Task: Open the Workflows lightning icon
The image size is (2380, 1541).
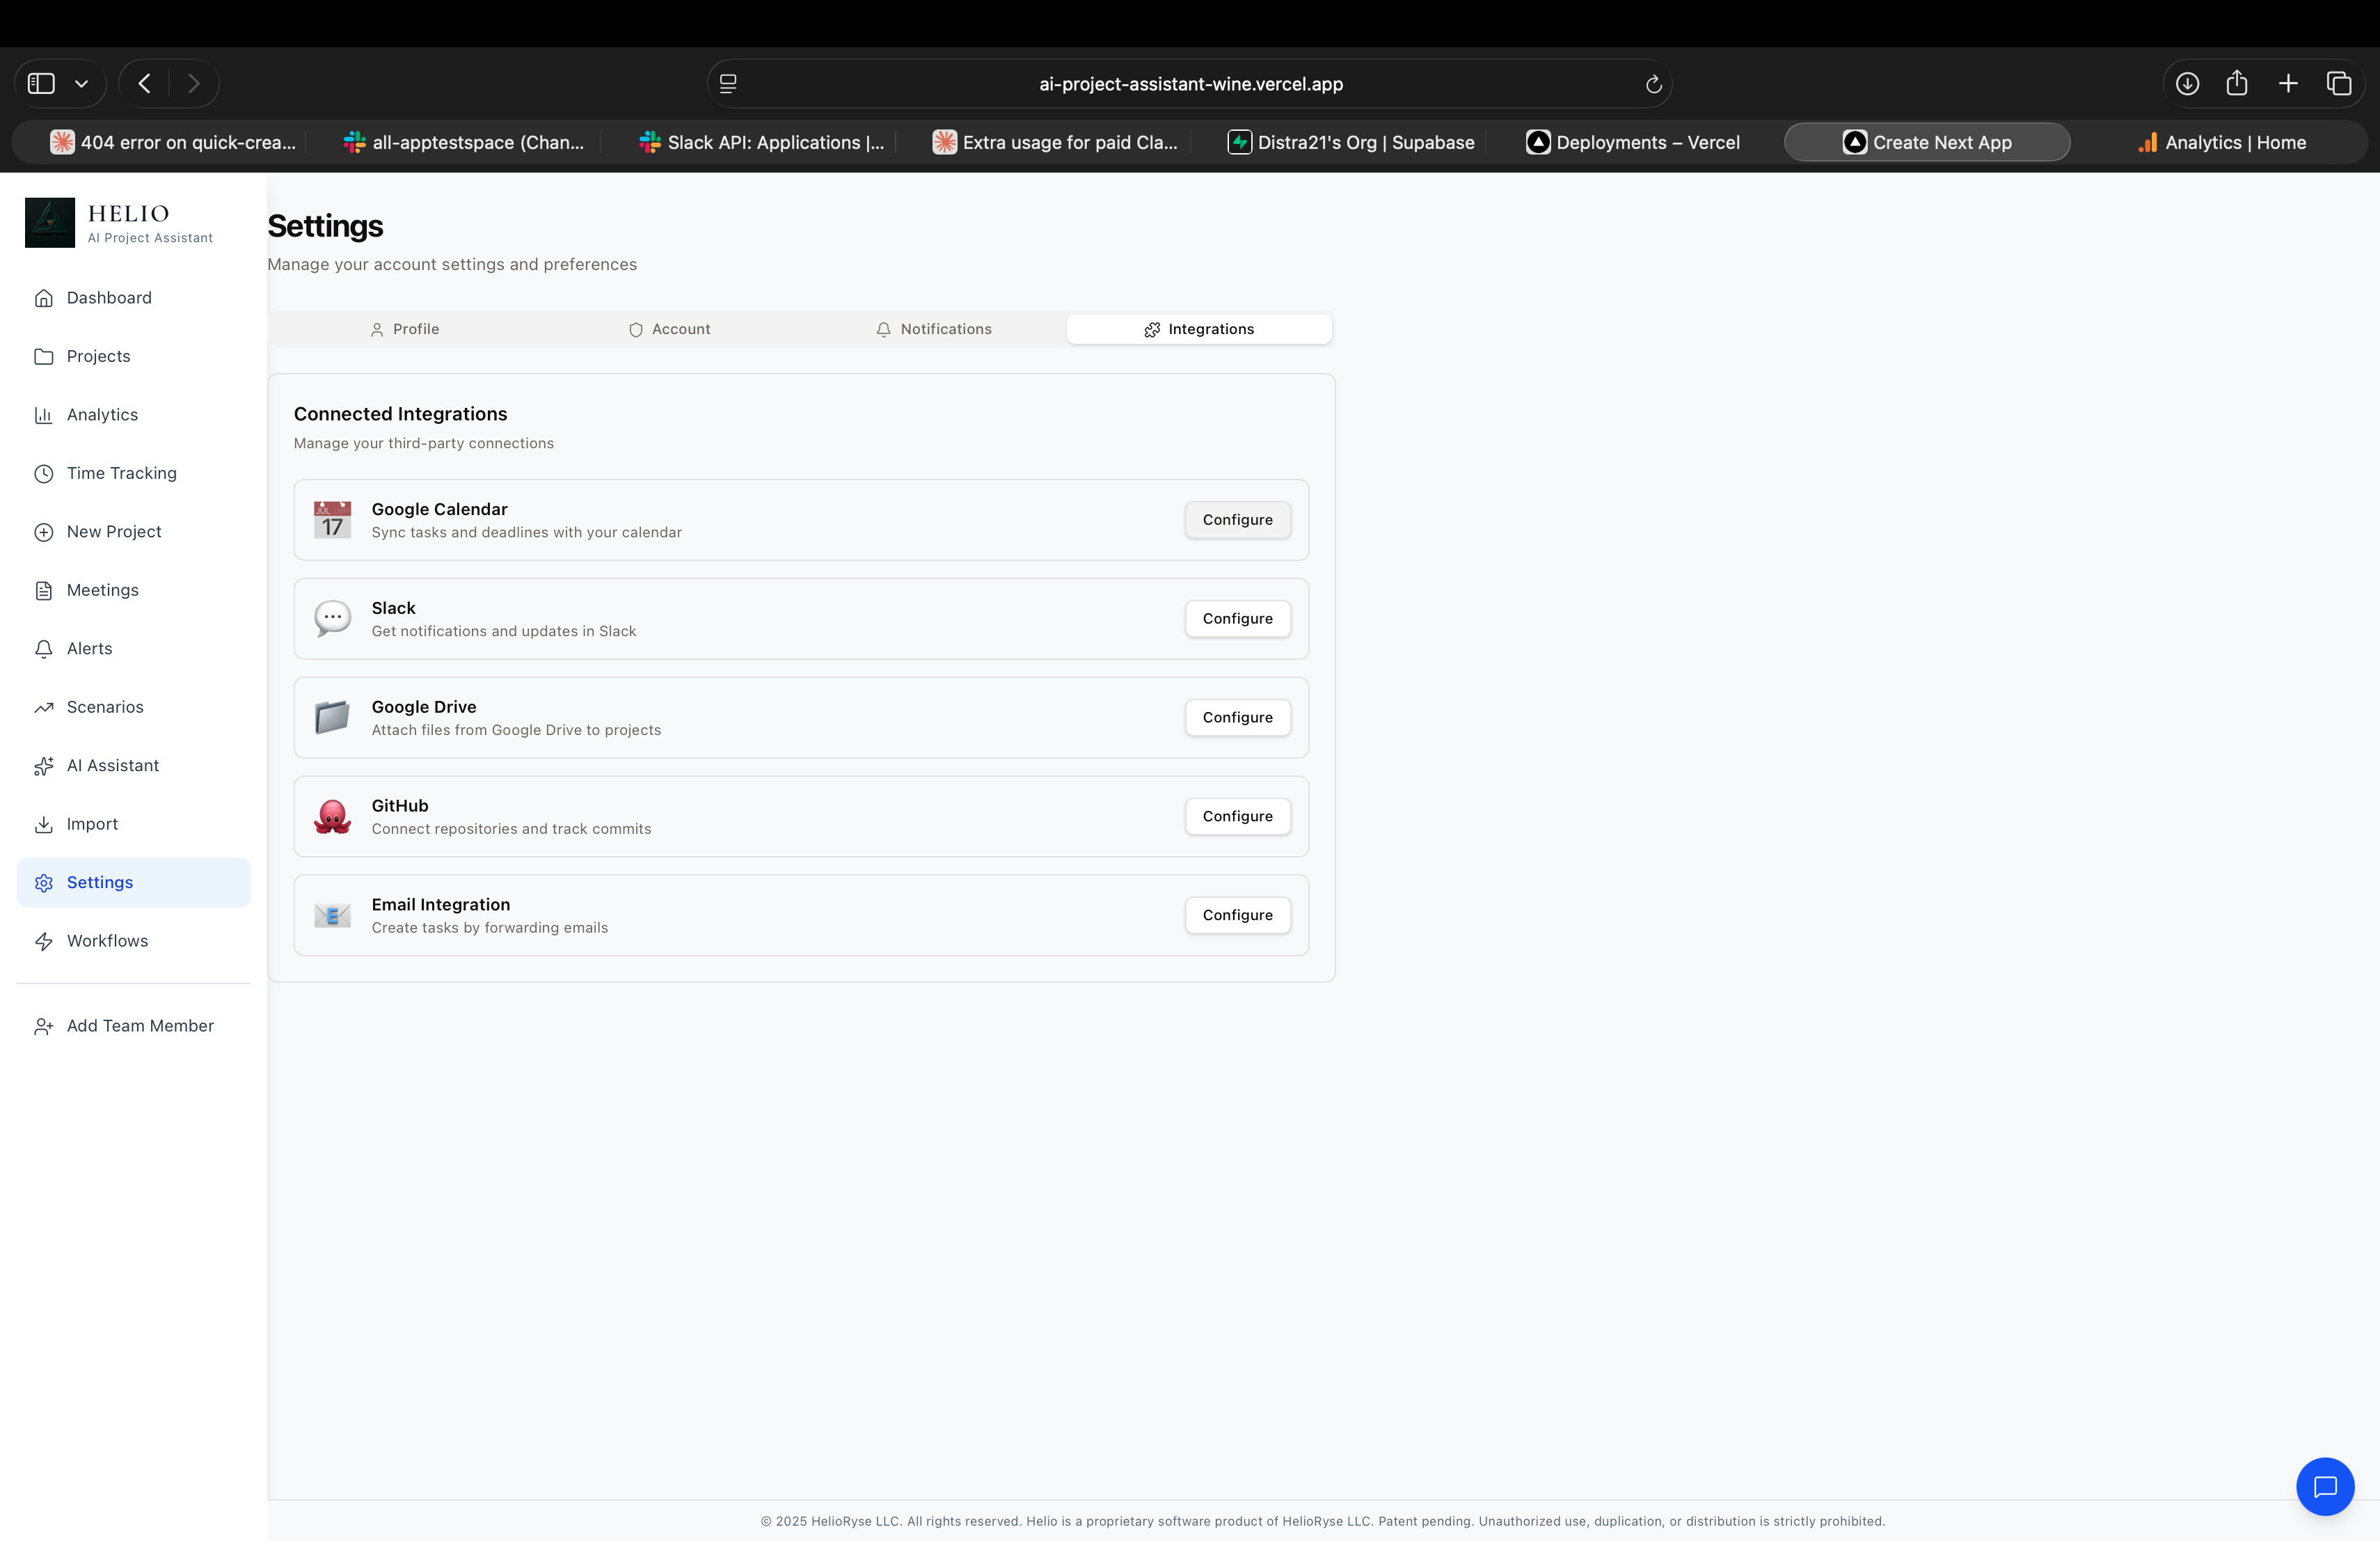Action: pos(44,941)
